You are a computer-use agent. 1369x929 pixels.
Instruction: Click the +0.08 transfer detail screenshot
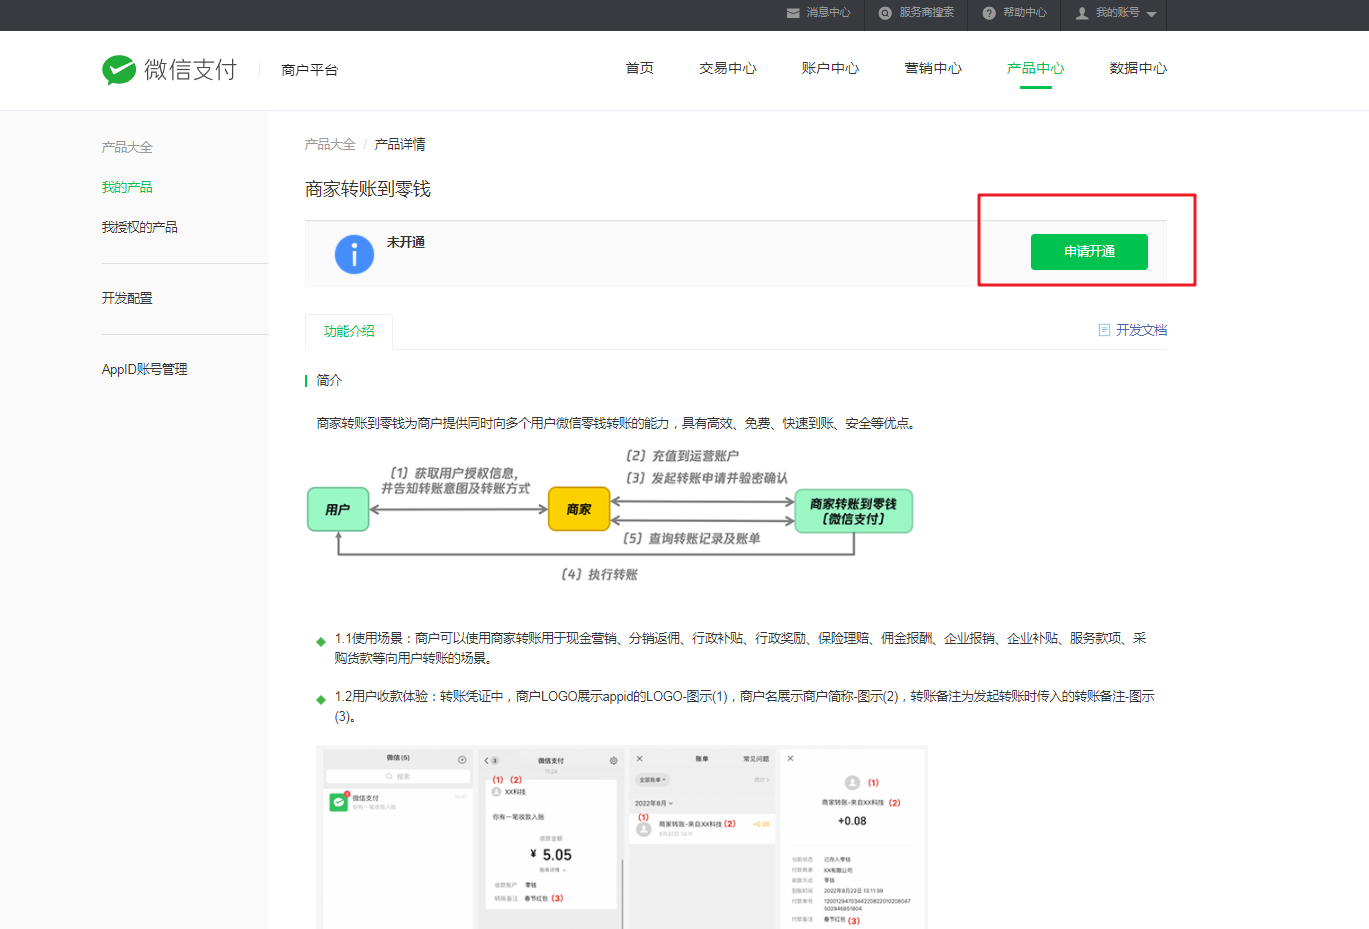pos(853,838)
